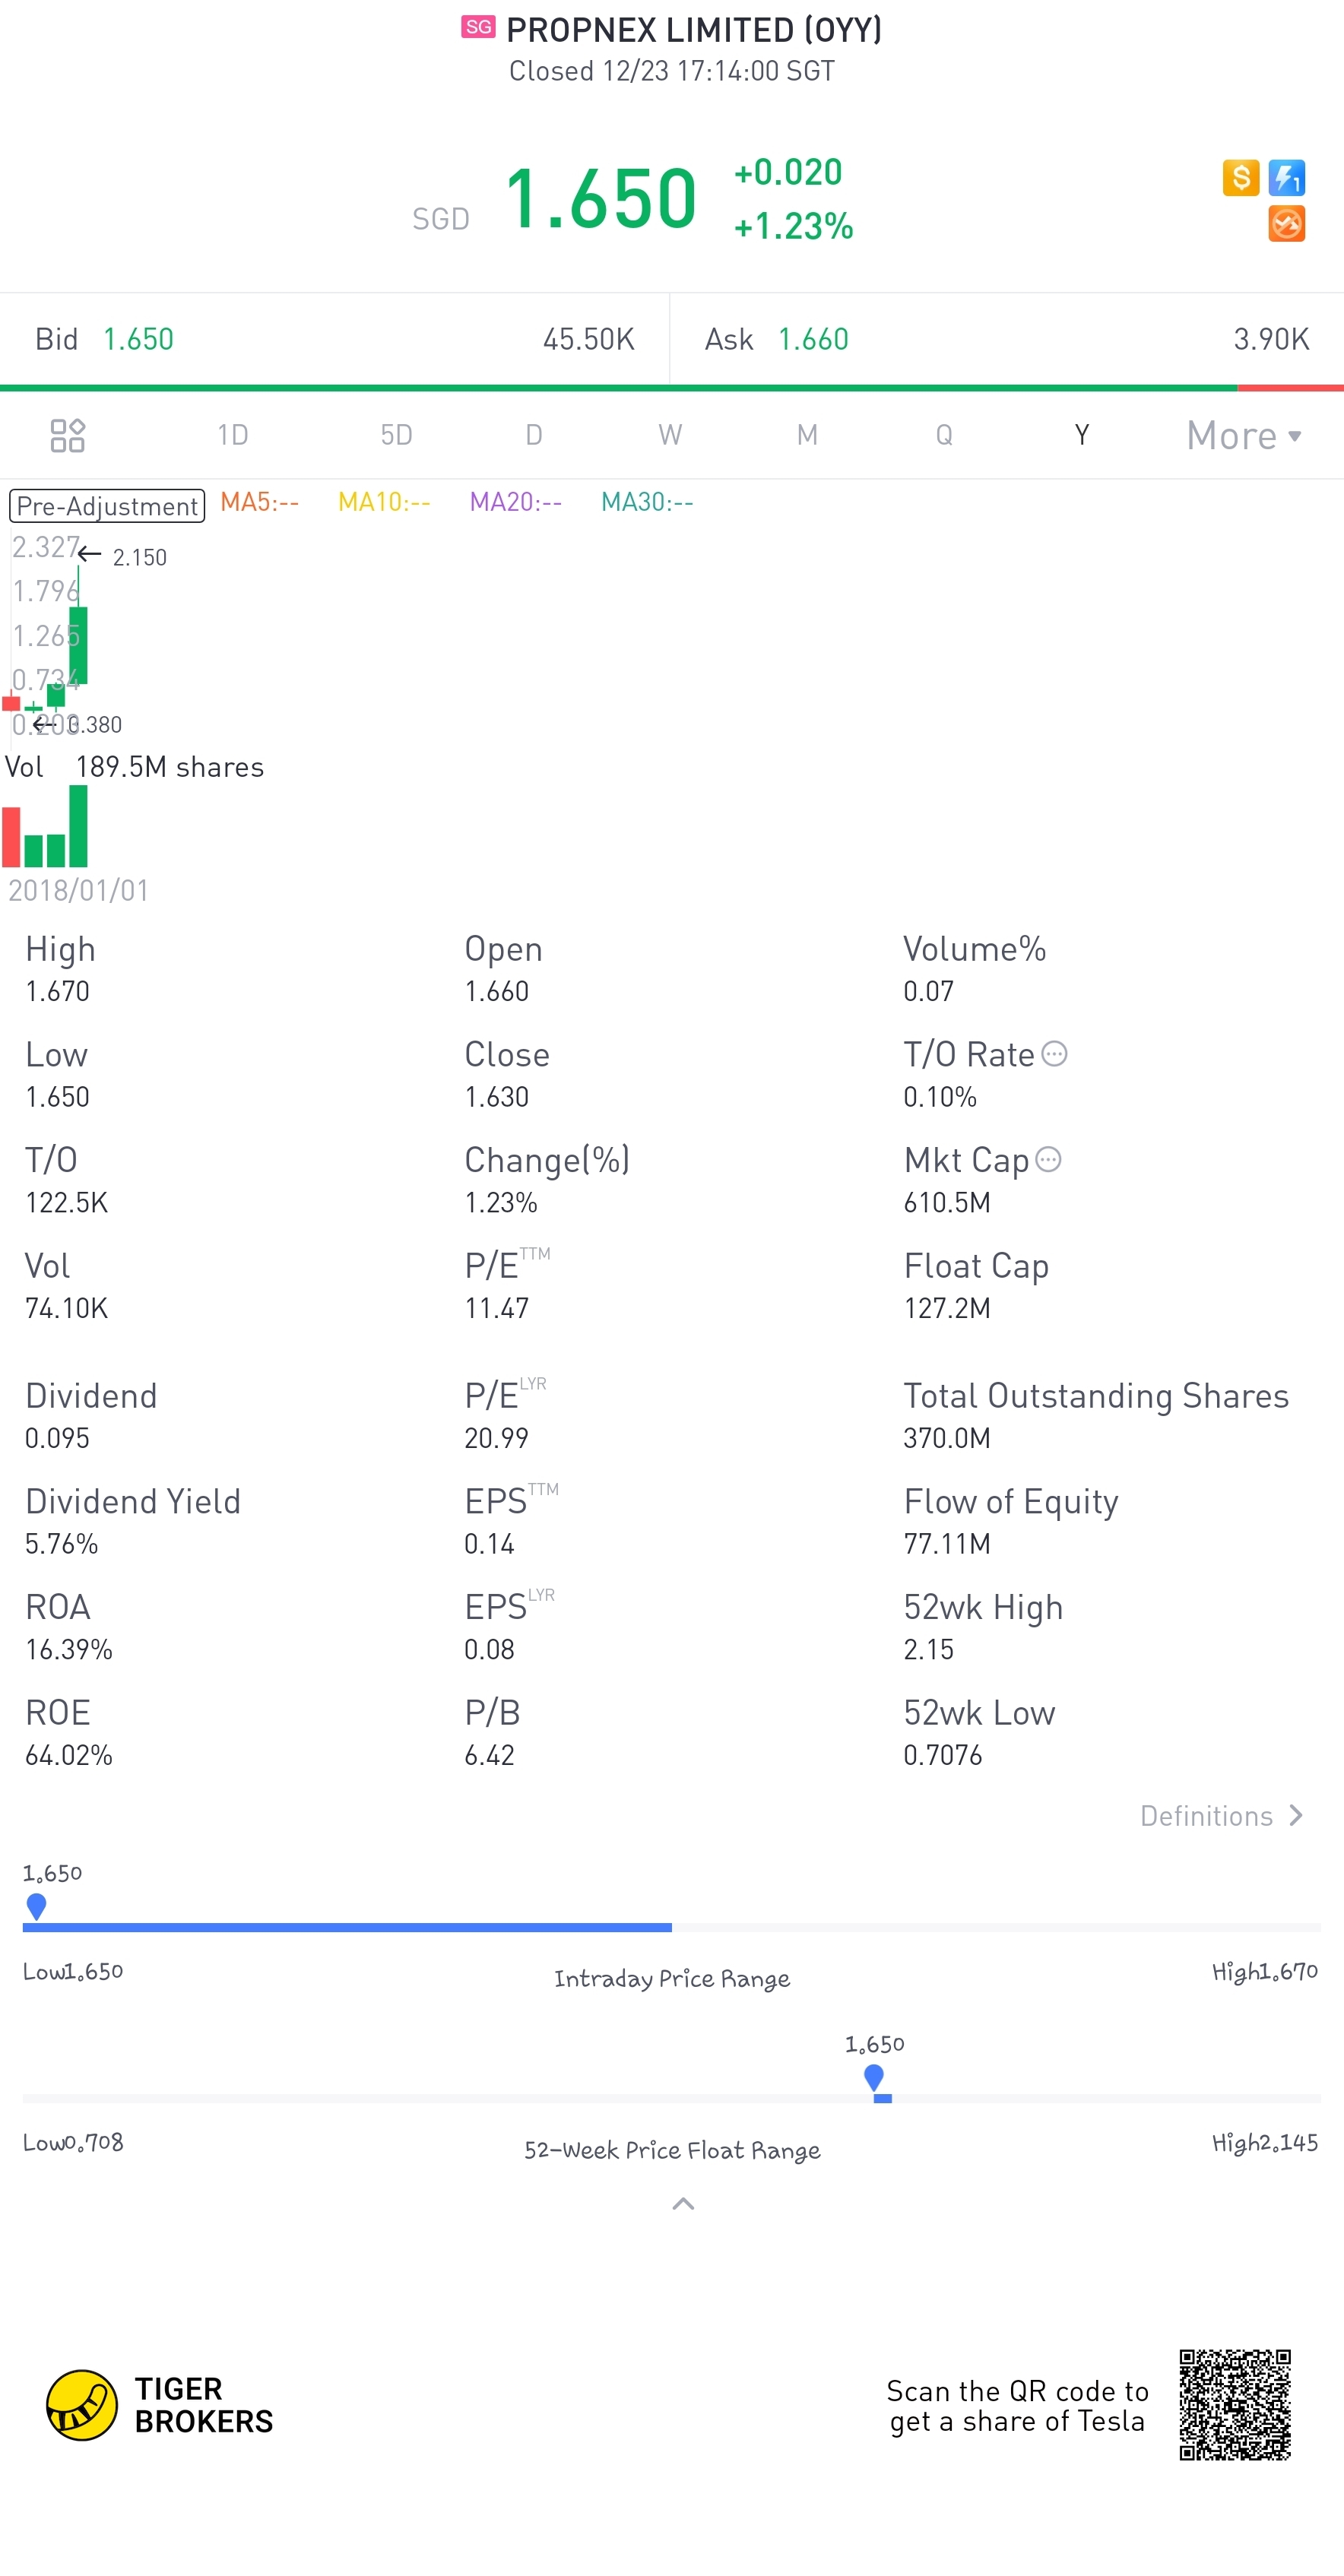The height and width of the screenshot is (2576, 1344).
Task: Open the chart layout grid icon
Action: pos(67,435)
